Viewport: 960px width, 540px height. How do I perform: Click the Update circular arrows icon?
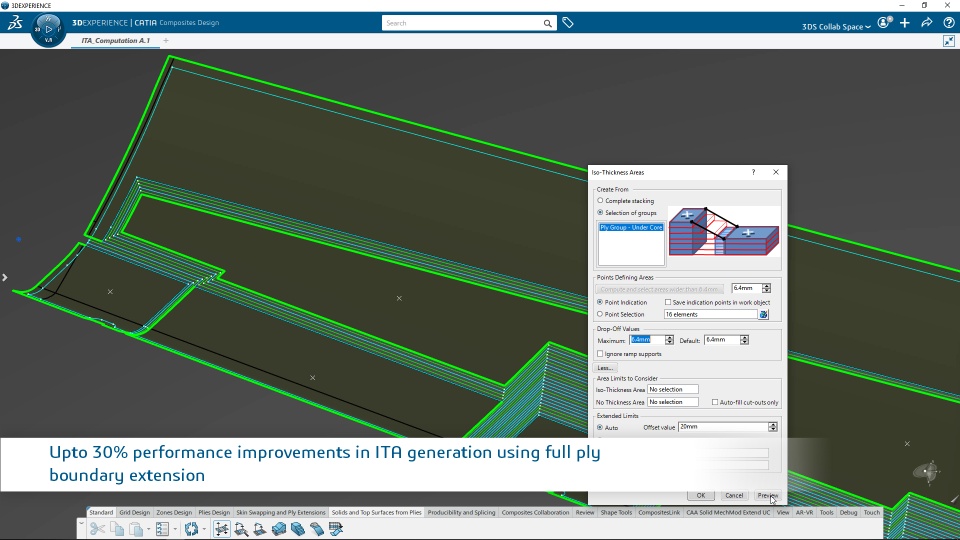coord(191,529)
